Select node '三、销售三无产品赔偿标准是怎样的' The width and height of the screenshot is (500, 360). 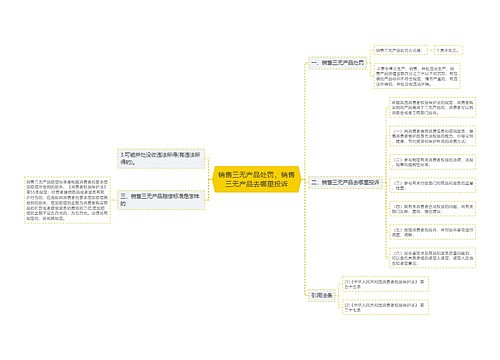pyautogui.click(x=161, y=200)
